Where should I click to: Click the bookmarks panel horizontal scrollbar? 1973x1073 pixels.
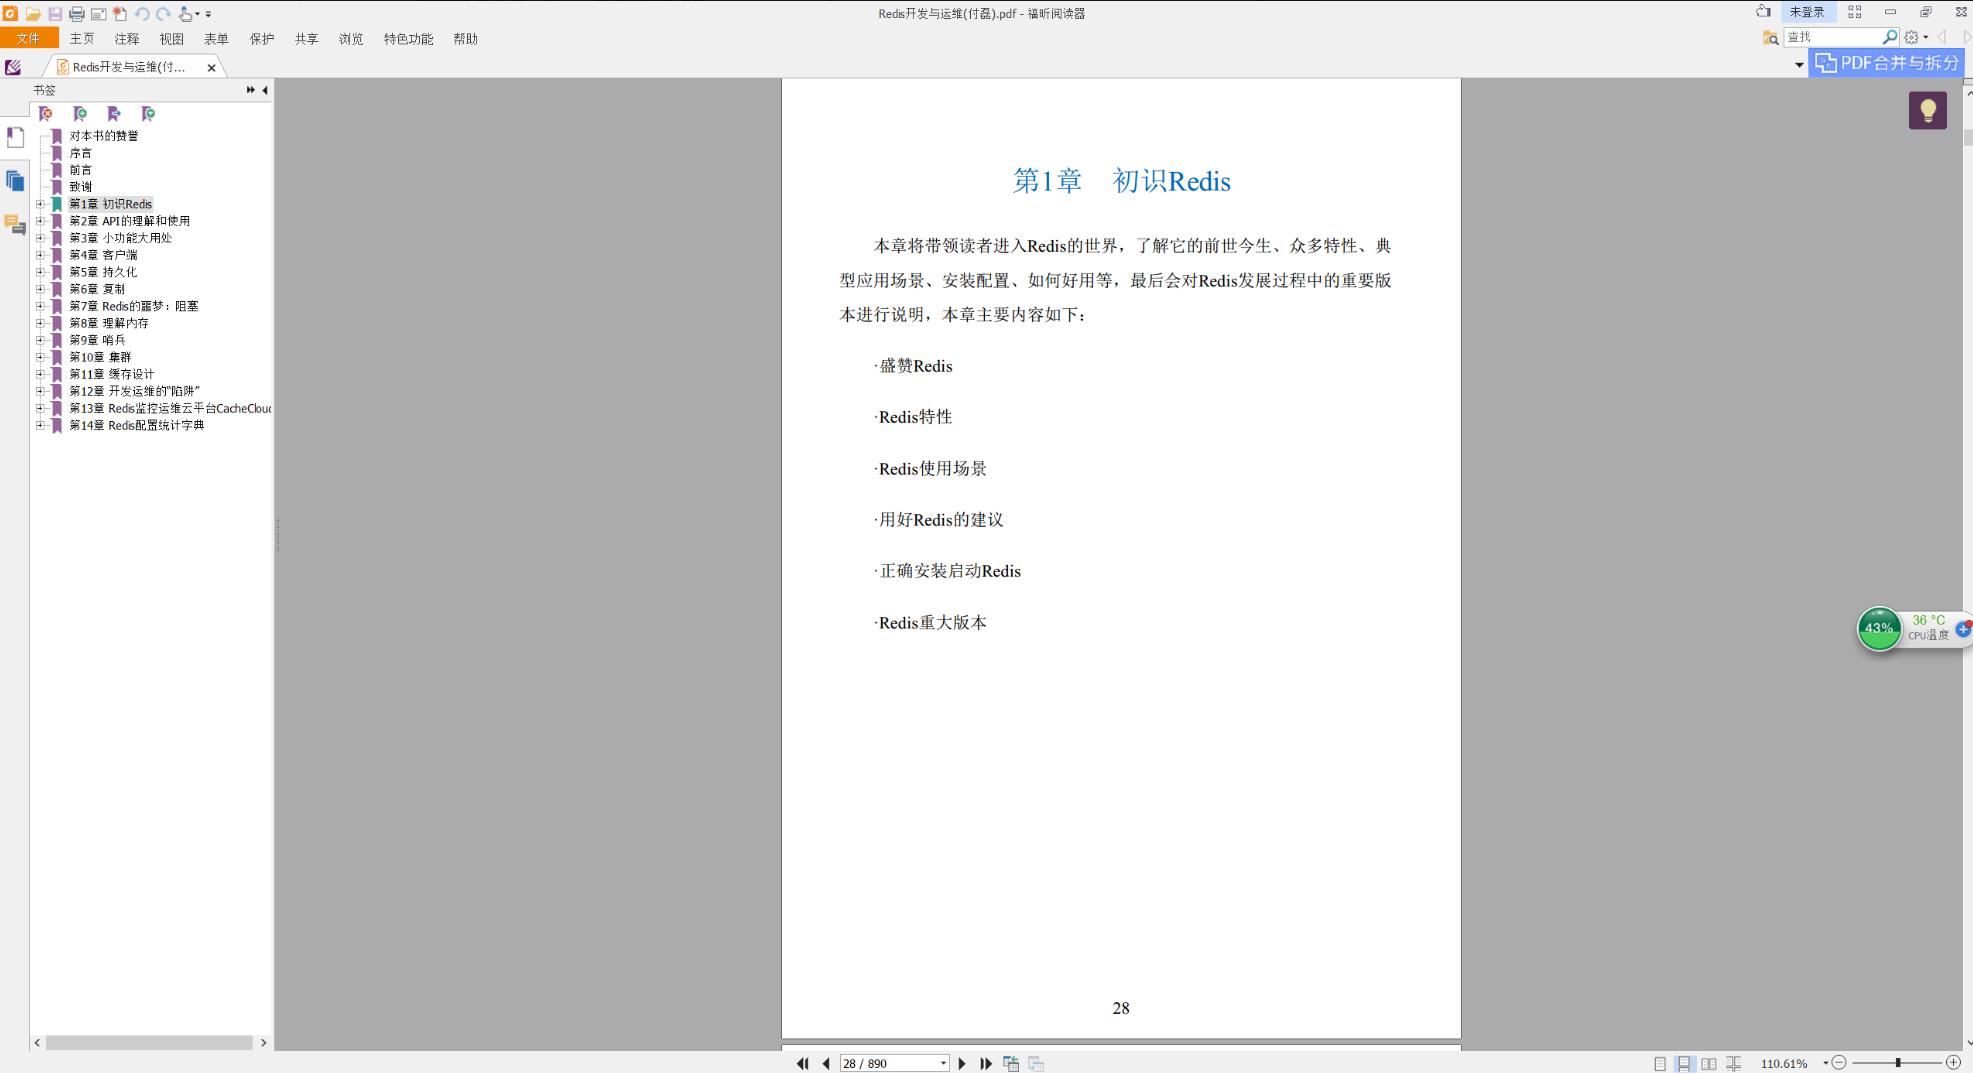[x=150, y=1042]
